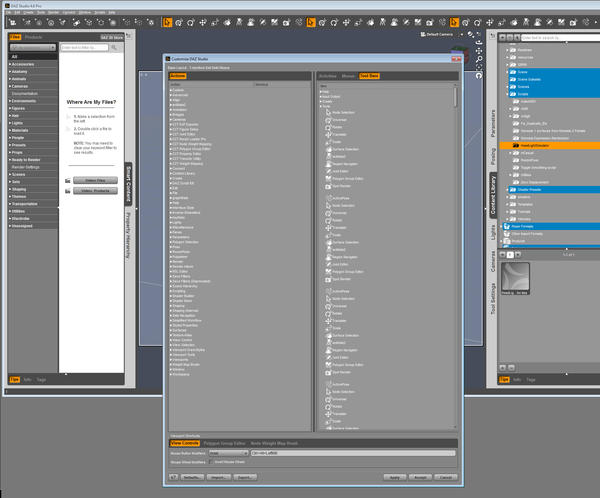Switch to the Menus tab in Customize dialog
The height and width of the screenshot is (498, 600).
(x=348, y=76)
